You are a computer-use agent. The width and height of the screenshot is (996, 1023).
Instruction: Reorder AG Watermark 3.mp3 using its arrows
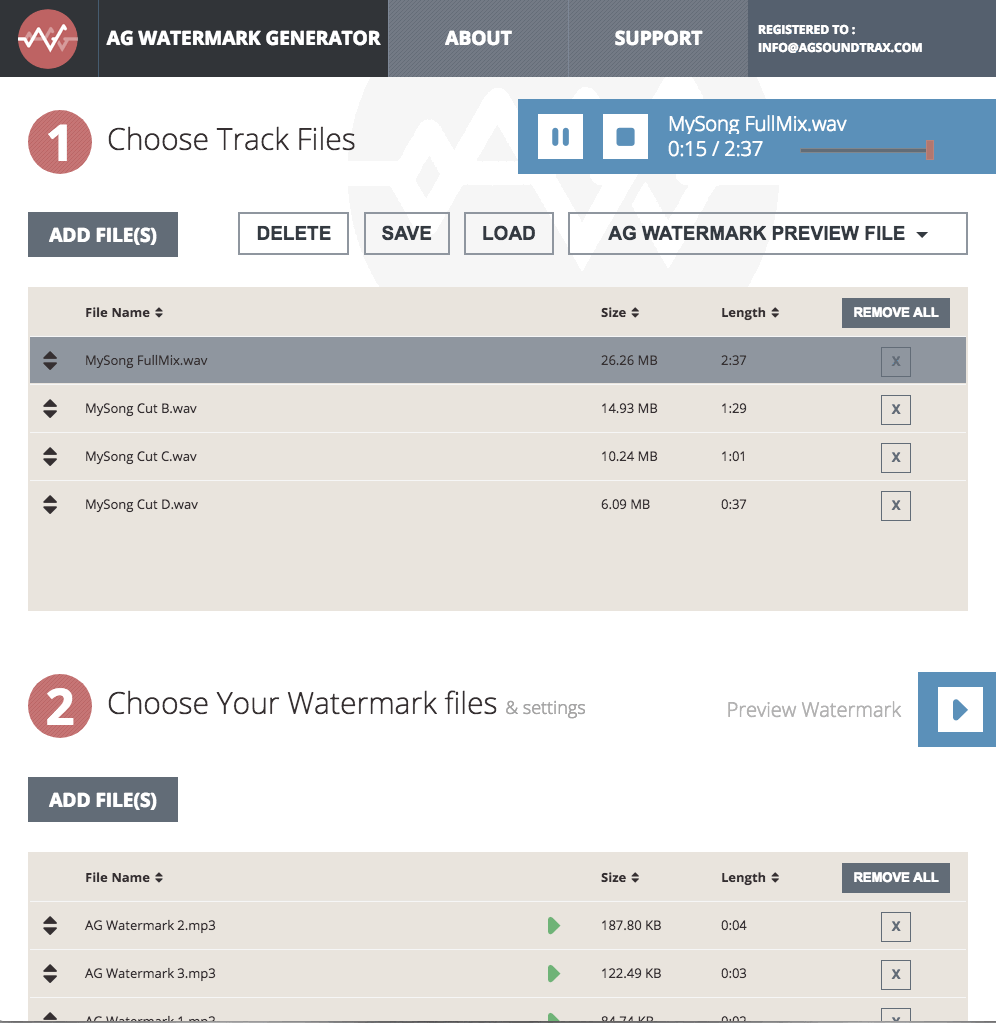click(x=50, y=973)
